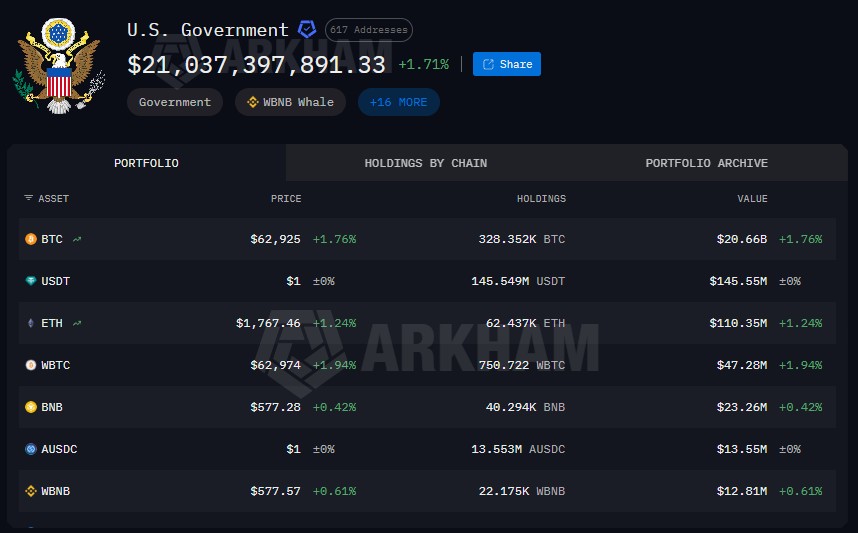Sort by the VALUE column header
This screenshot has width=858, height=533.
[x=752, y=199]
